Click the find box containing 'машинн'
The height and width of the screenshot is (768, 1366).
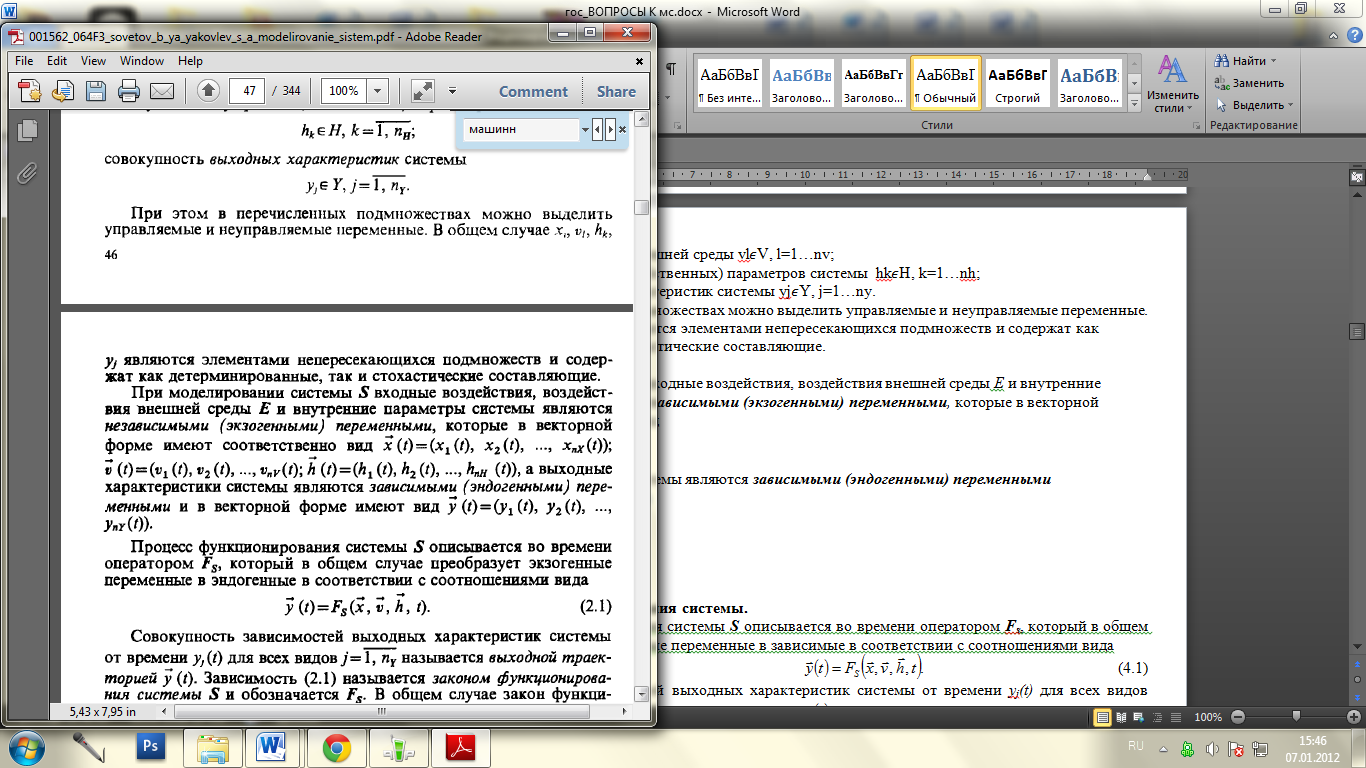tap(522, 129)
